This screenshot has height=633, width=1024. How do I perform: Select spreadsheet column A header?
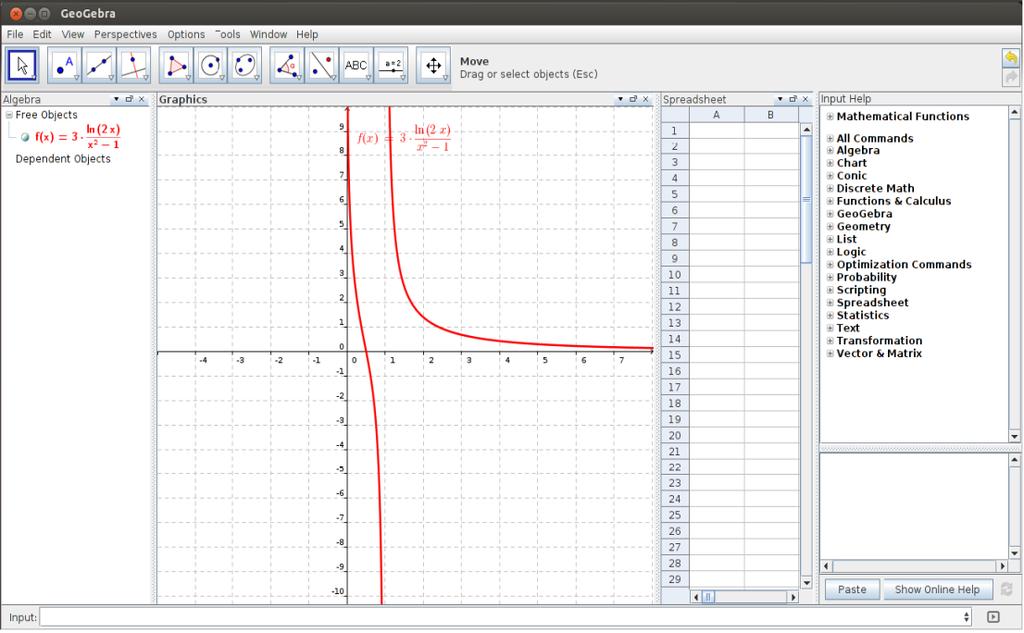[x=716, y=115]
